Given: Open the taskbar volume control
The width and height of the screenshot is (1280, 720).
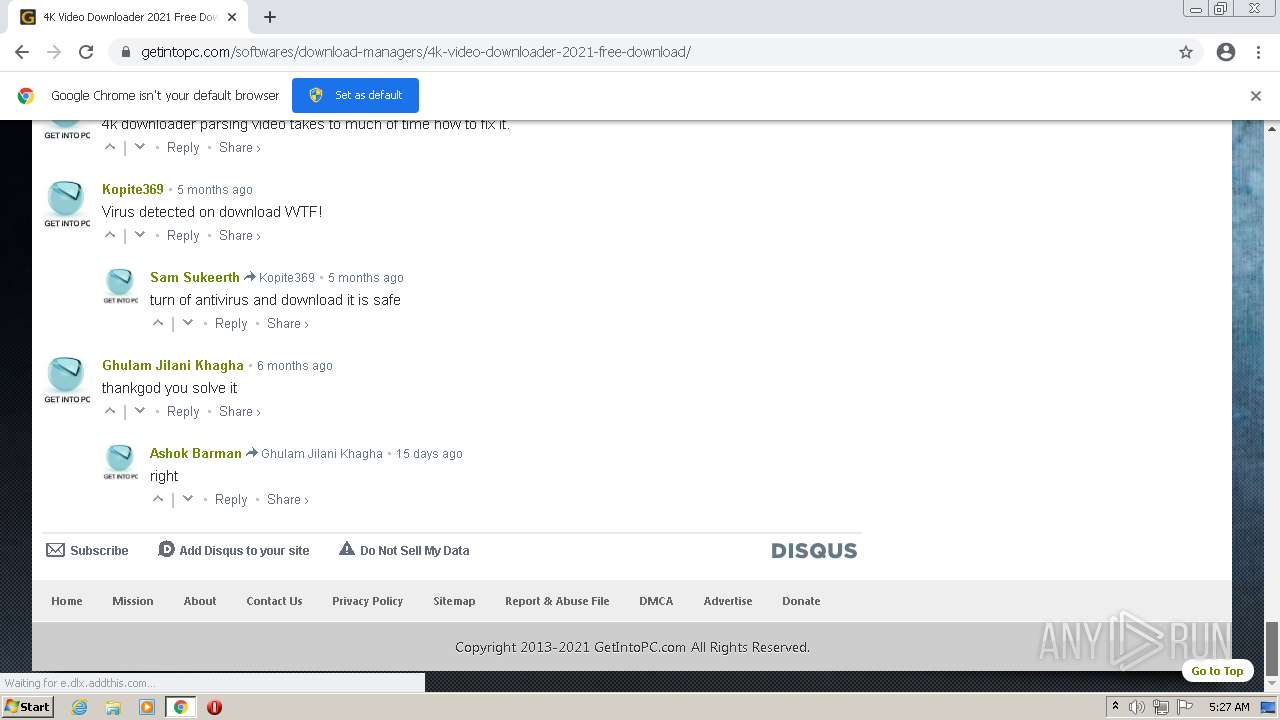Looking at the screenshot, I should 1137,707.
